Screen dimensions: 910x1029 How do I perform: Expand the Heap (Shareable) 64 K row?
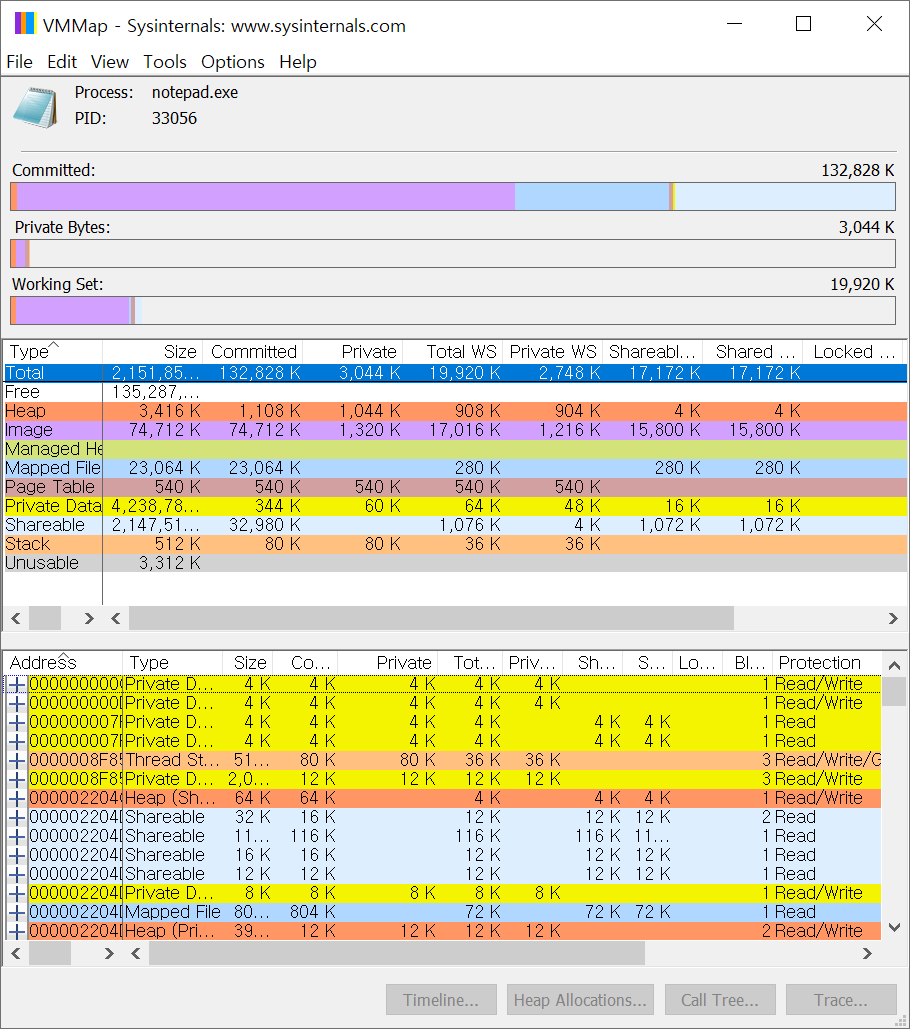17,798
